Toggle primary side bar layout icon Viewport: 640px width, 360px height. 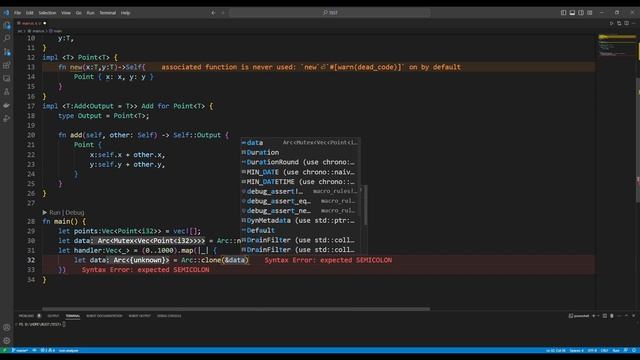563,13
